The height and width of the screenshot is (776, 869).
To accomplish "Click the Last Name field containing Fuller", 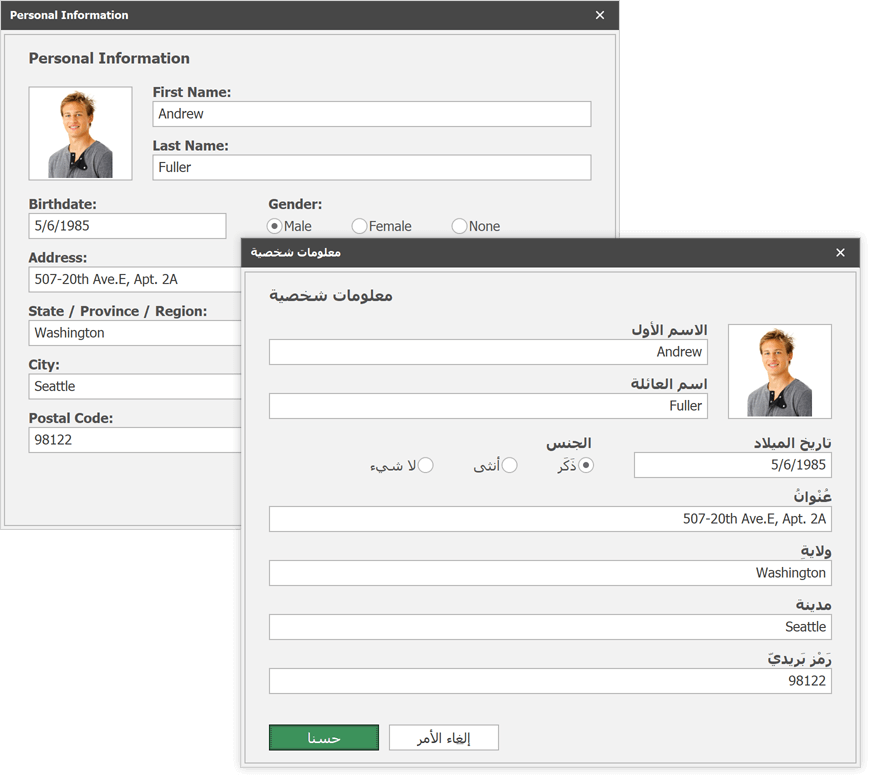I will pos(371,167).
